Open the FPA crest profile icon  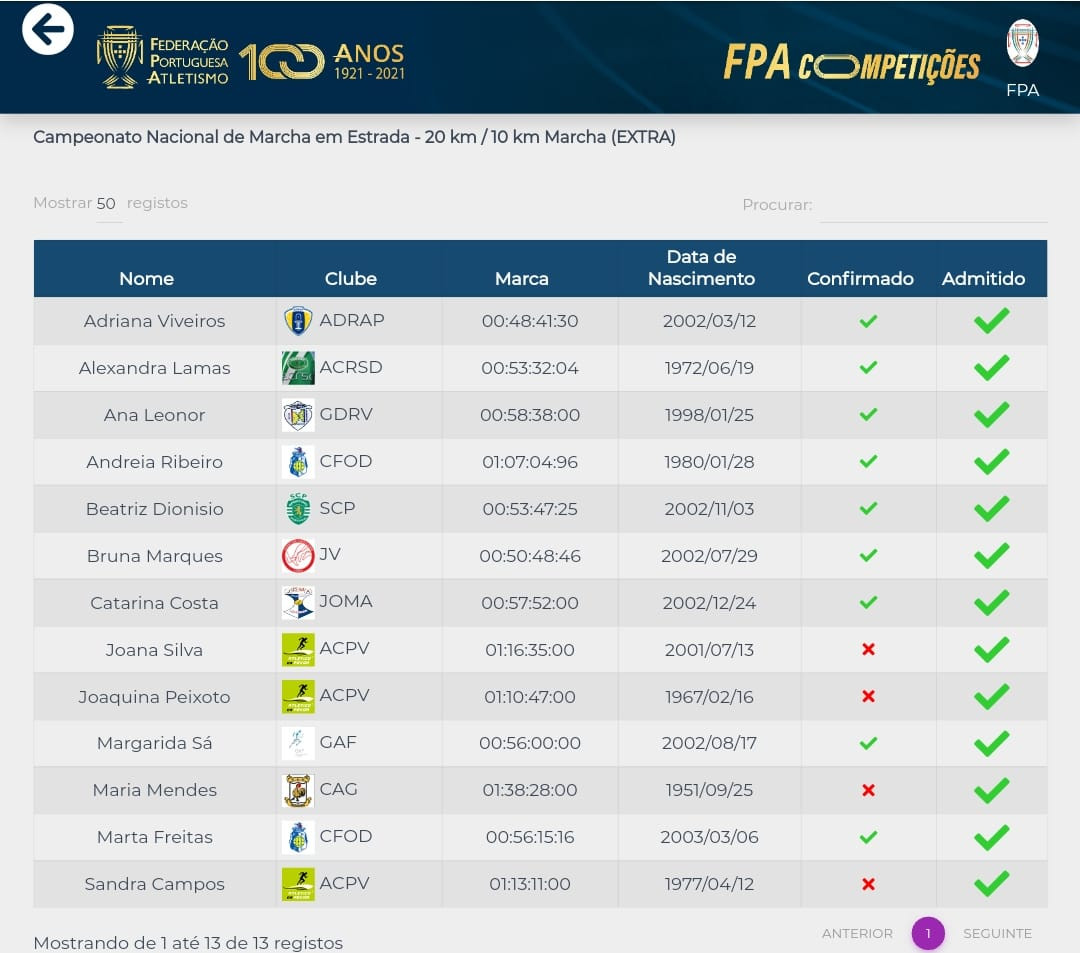coord(1022,43)
